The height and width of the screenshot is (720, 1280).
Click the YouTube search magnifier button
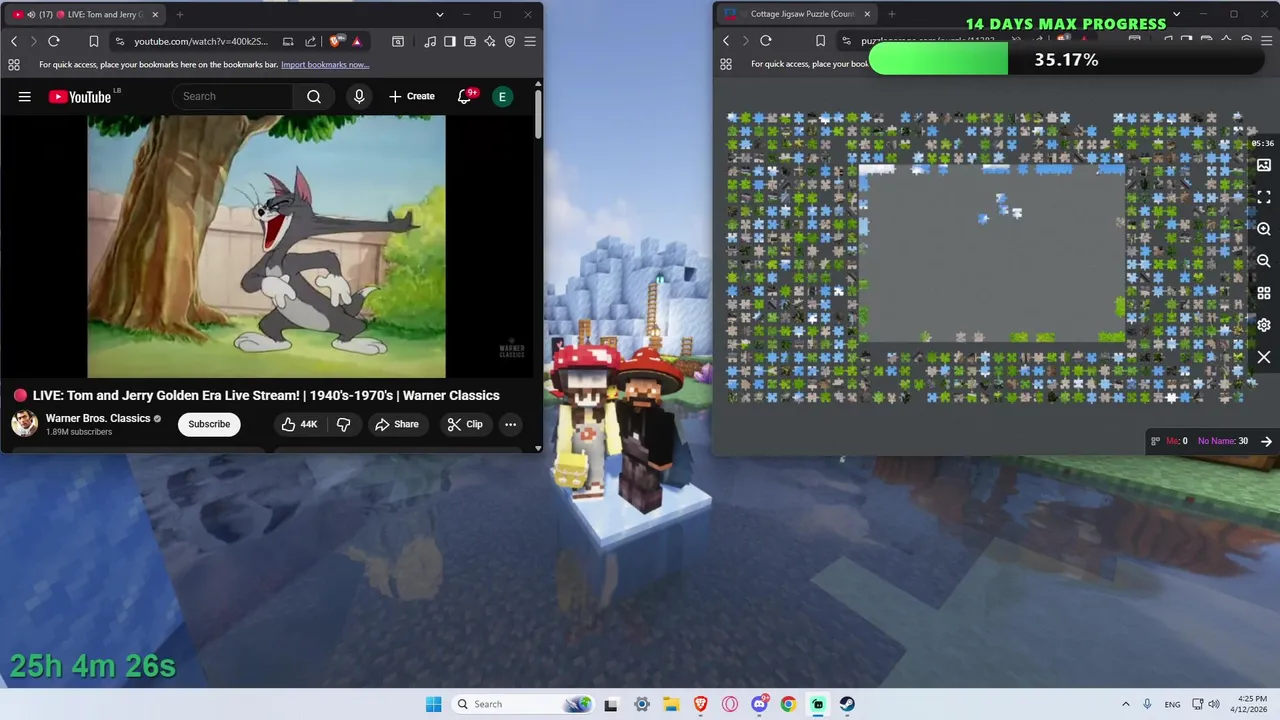pos(314,96)
